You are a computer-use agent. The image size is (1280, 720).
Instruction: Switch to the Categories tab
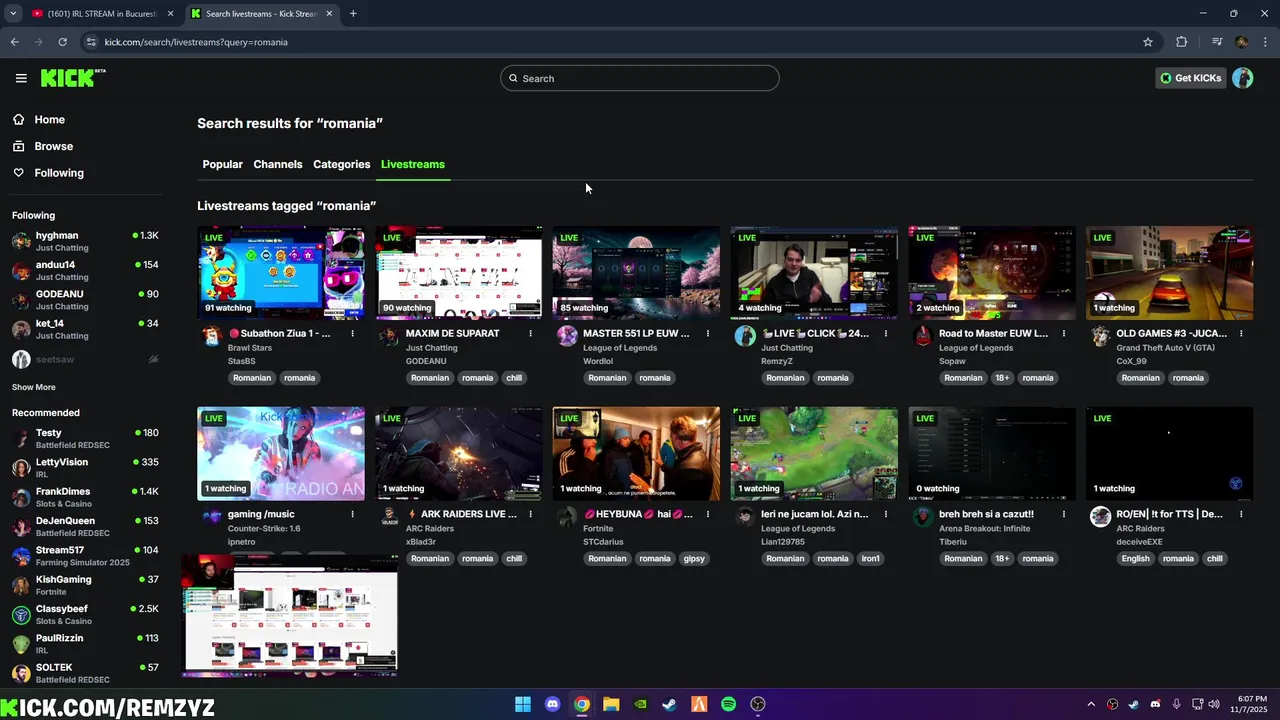click(x=341, y=164)
